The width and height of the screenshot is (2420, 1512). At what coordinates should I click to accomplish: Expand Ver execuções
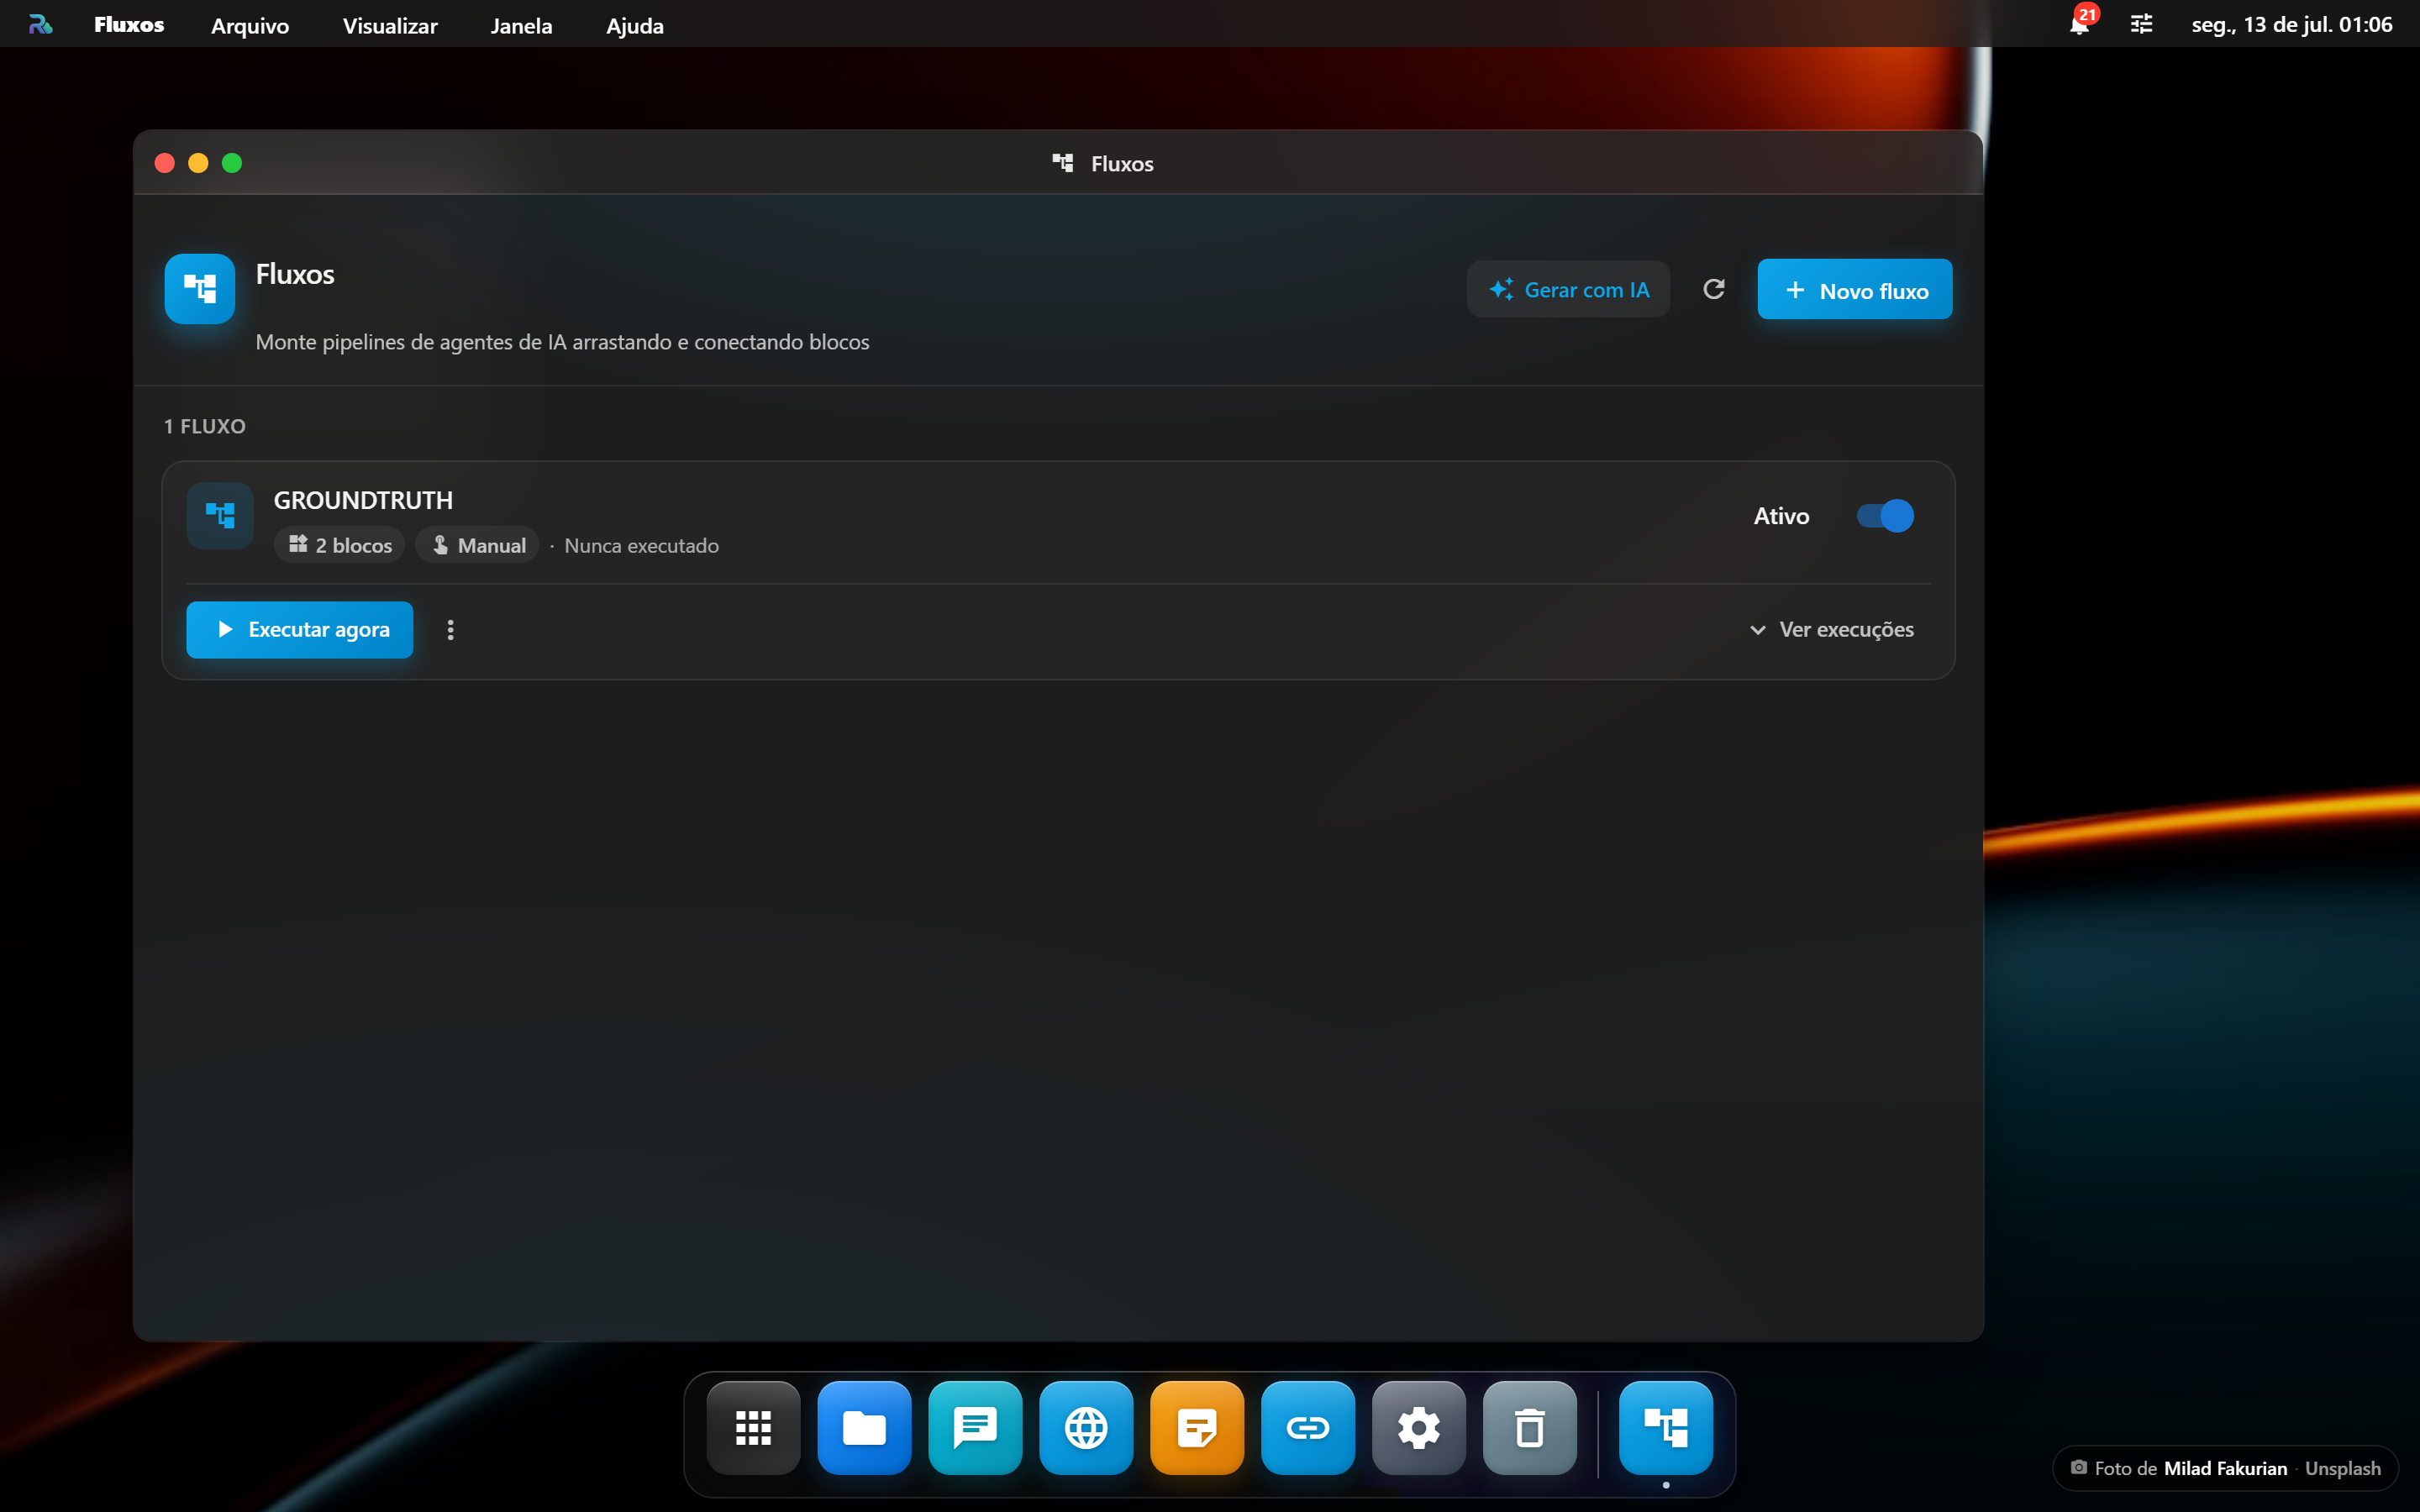[x=1832, y=630]
